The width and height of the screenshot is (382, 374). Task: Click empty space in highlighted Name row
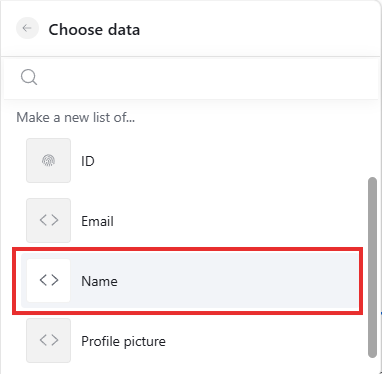(x=233, y=281)
